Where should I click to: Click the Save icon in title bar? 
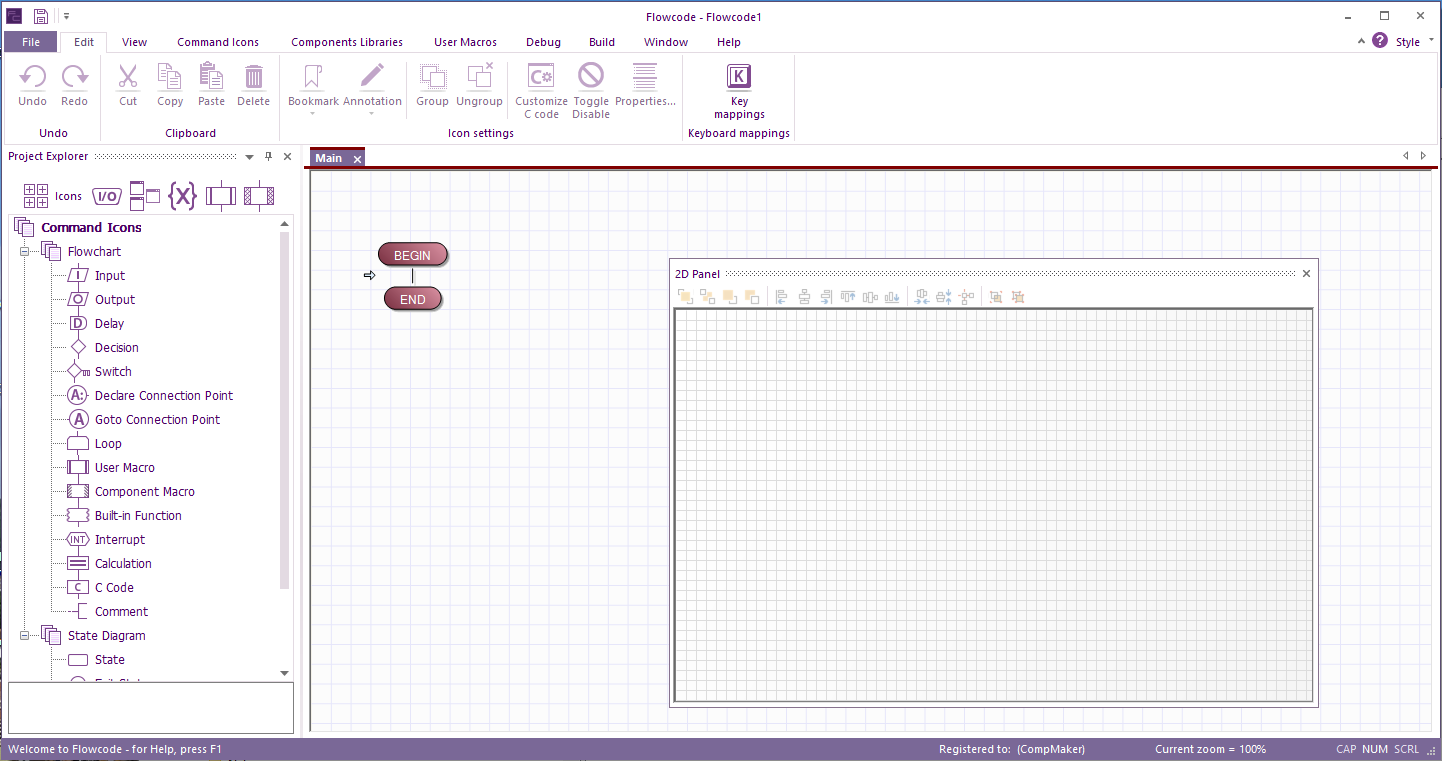(x=41, y=16)
